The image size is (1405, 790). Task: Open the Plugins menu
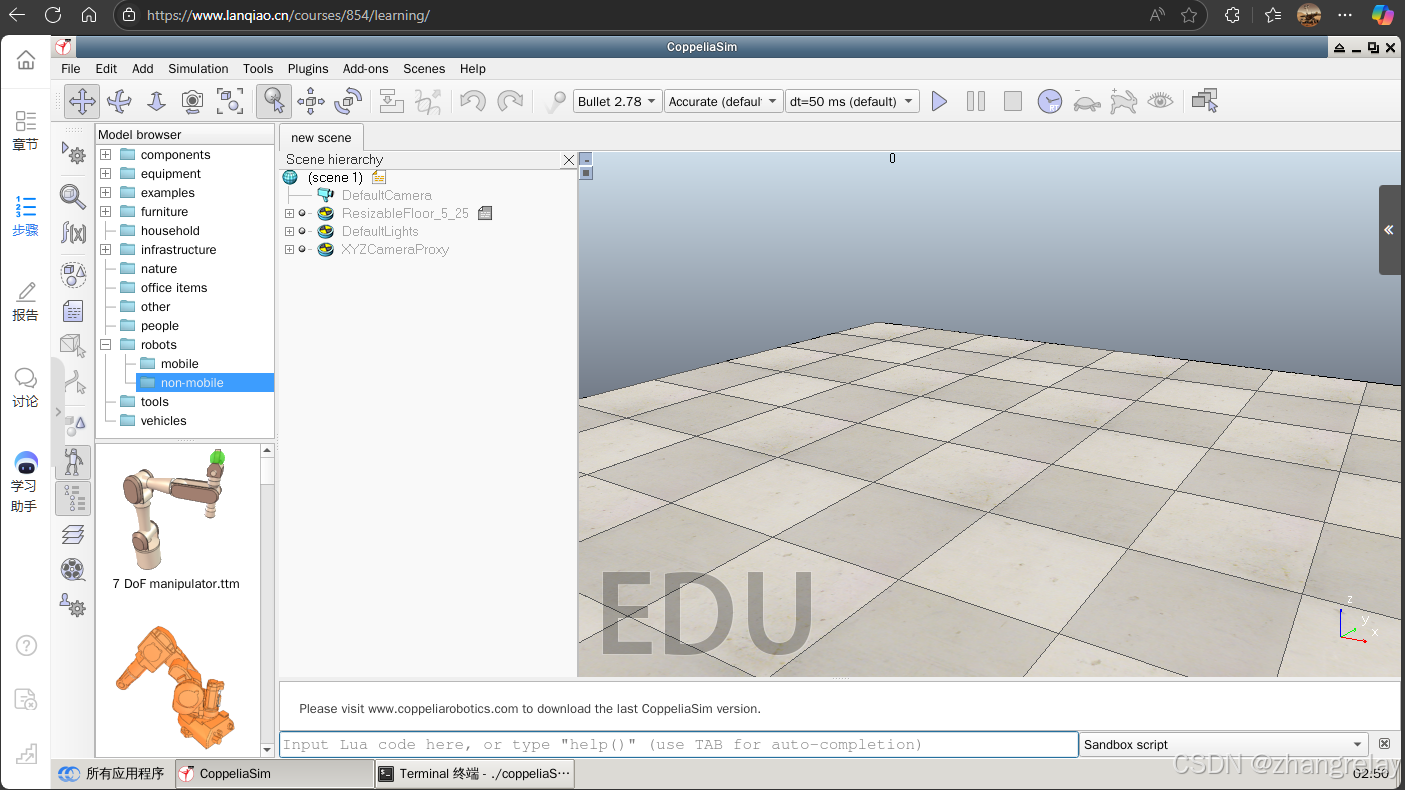coord(308,69)
